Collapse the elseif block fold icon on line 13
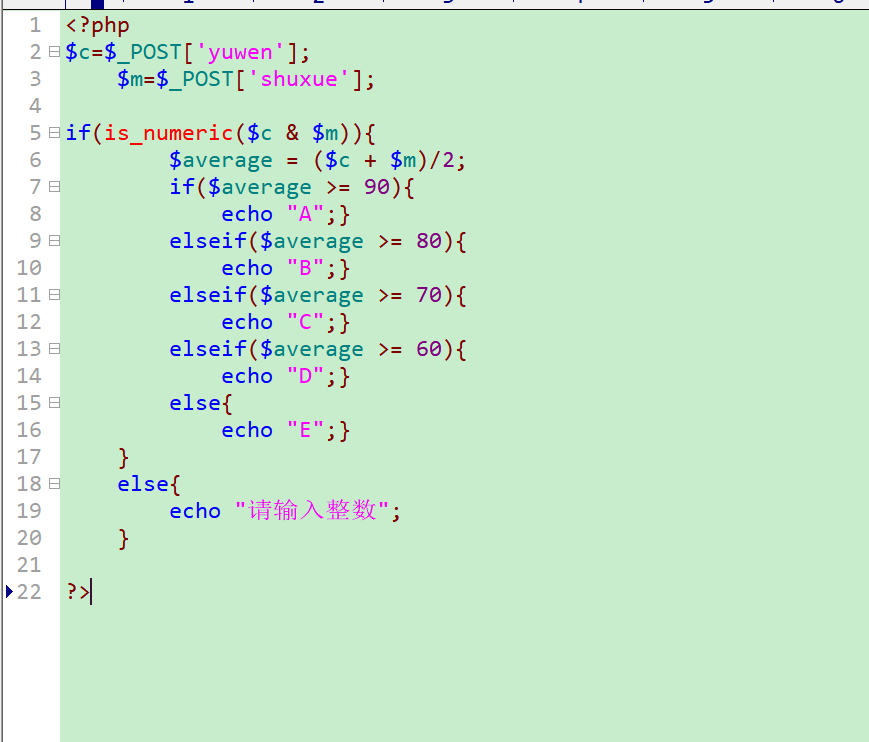The width and height of the screenshot is (869, 742). 54,348
